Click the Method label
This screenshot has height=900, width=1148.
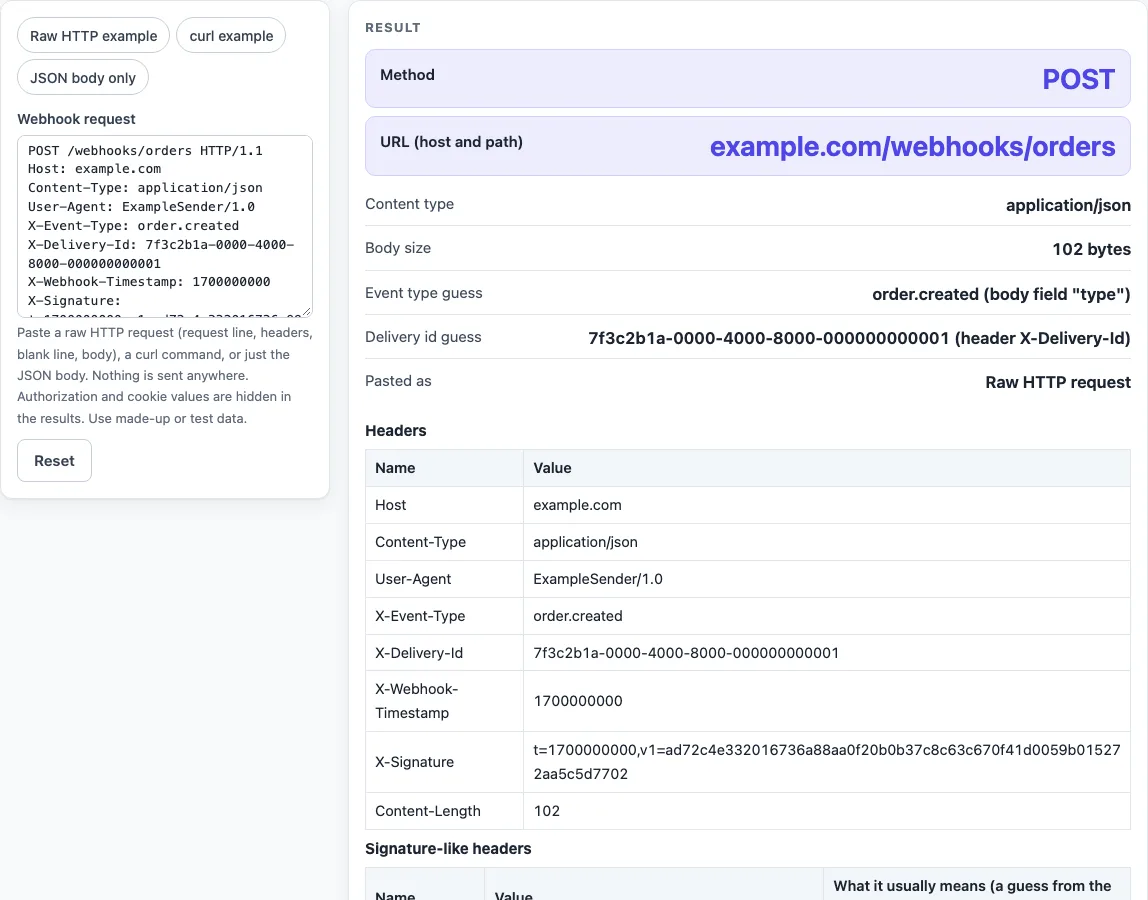[407, 75]
